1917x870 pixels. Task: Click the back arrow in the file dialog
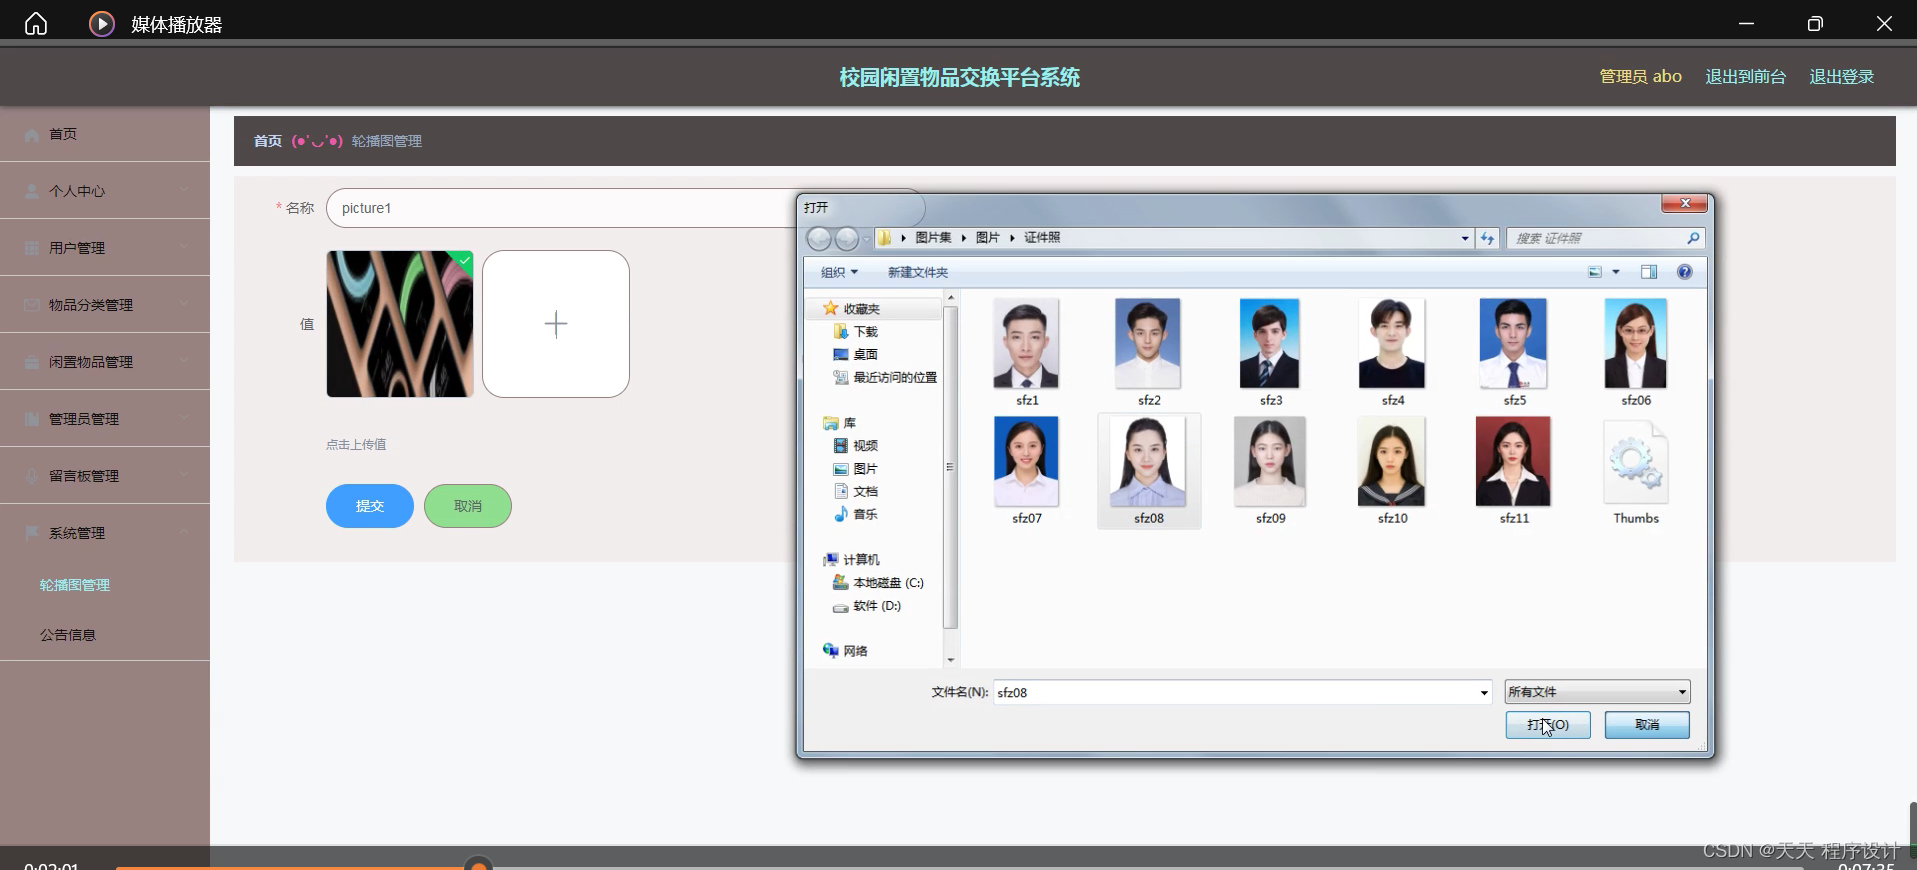[819, 238]
